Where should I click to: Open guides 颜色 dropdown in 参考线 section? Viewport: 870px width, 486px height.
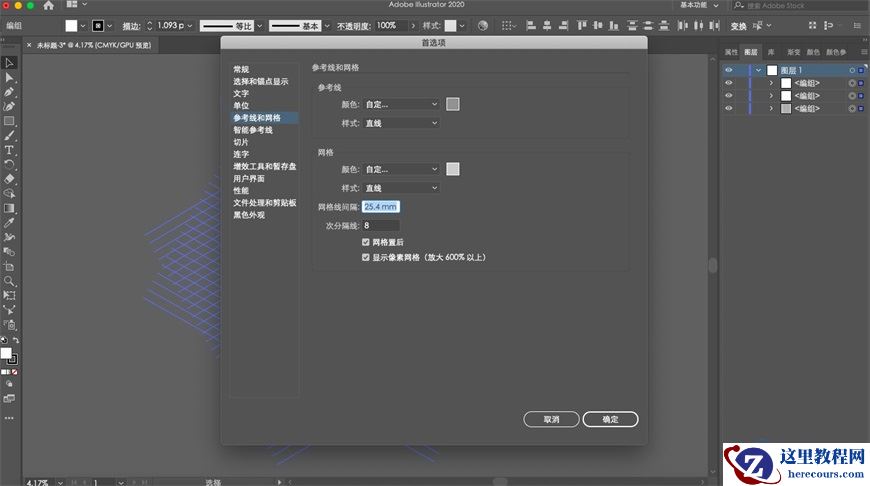pos(401,104)
